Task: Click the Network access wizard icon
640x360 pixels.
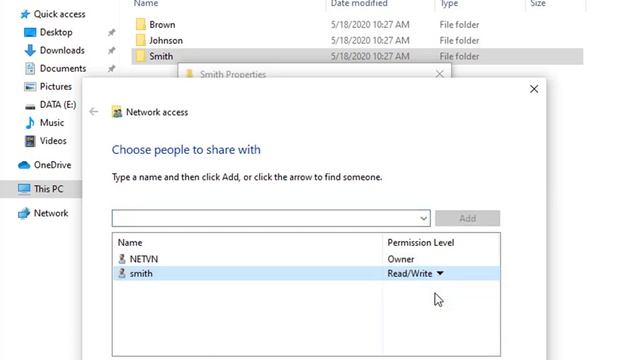Action: click(x=117, y=112)
